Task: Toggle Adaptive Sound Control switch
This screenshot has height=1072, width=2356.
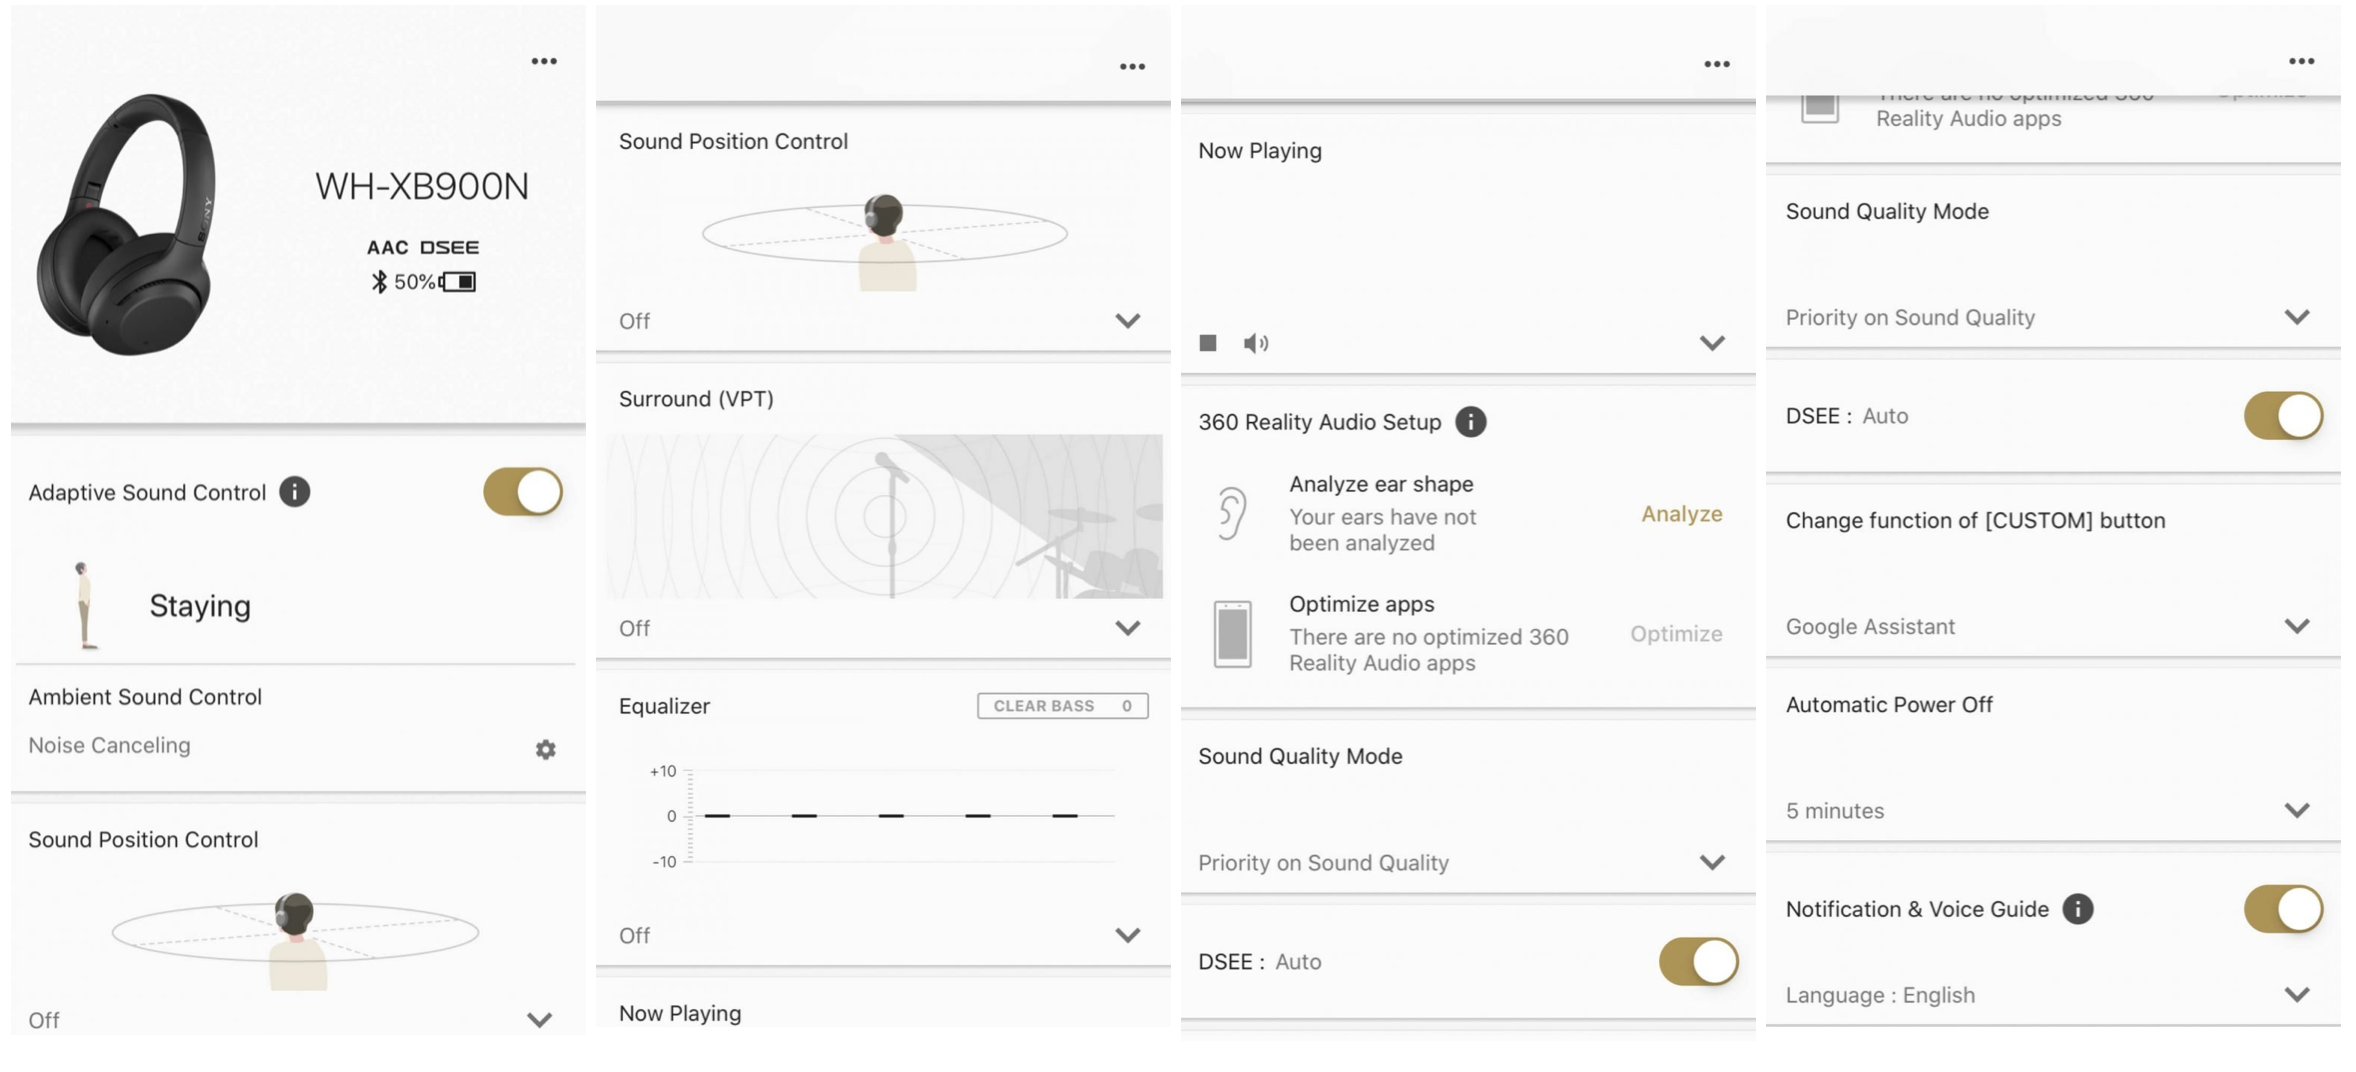Action: coord(523,492)
